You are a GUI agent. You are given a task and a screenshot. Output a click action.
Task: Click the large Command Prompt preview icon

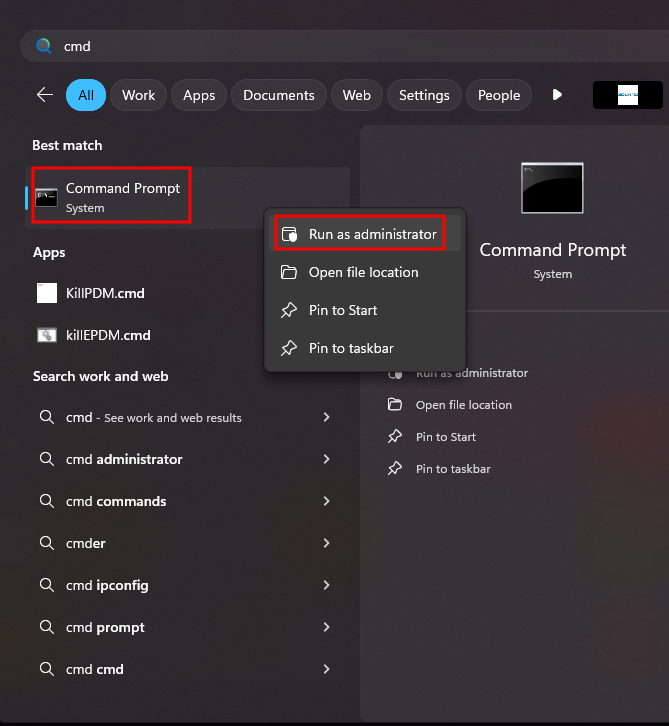tap(552, 188)
